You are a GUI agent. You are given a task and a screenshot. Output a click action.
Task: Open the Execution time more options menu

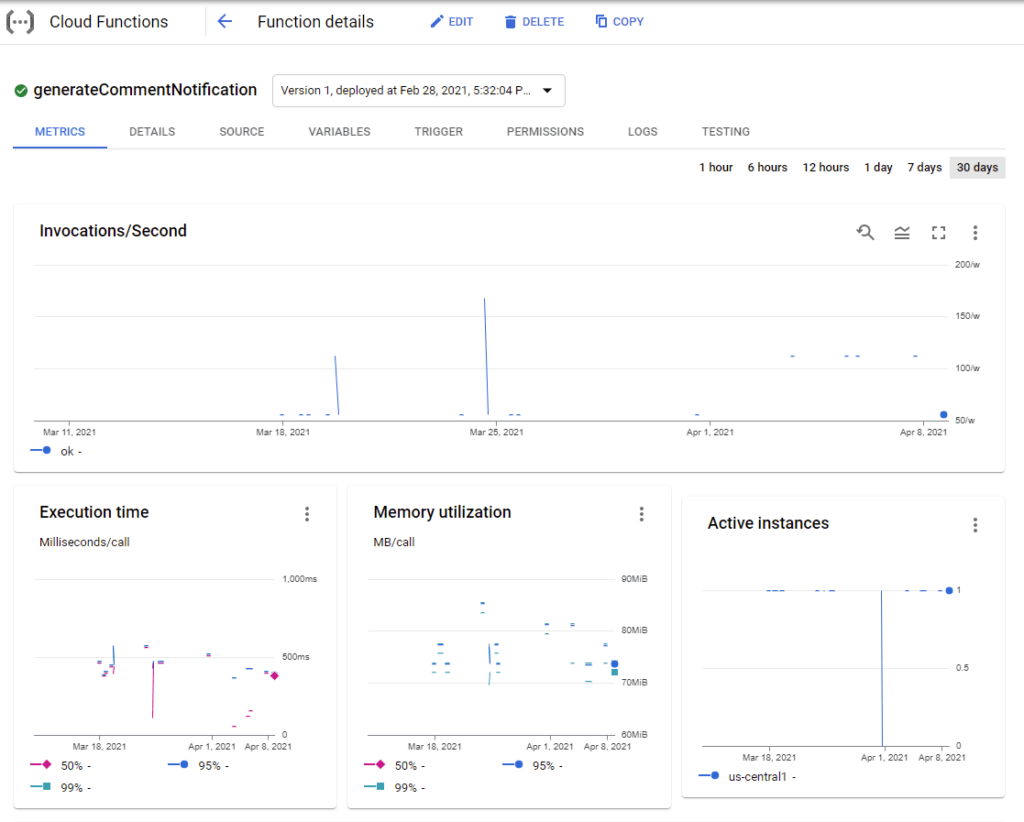coord(307,514)
